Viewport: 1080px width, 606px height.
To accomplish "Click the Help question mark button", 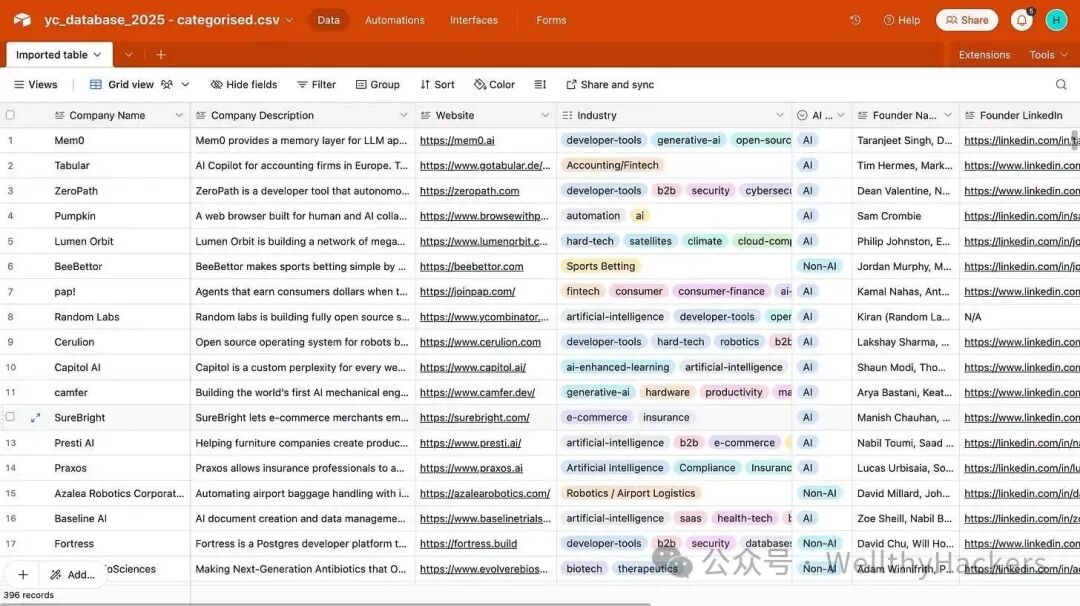I will (902, 20).
